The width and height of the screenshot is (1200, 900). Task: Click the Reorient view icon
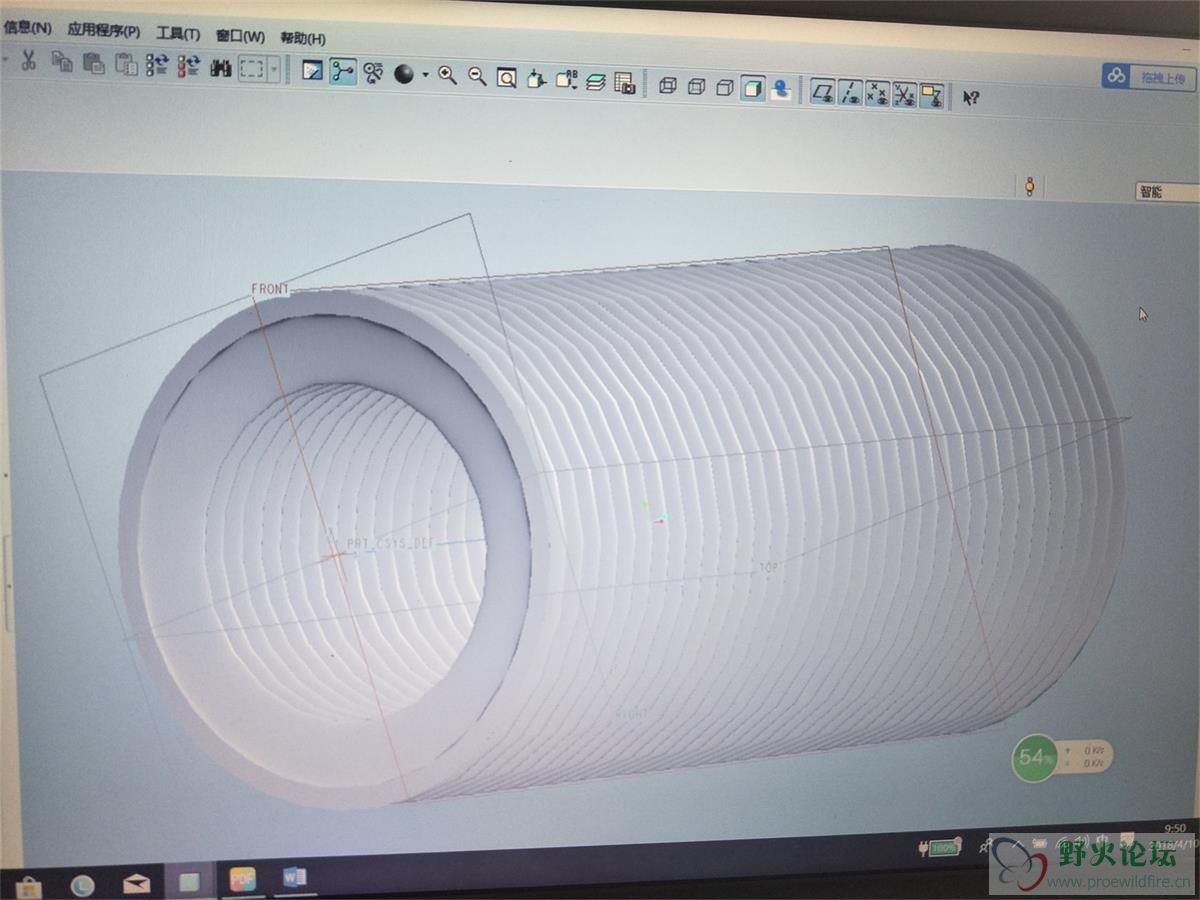pyautogui.click(x=537, y=79)
